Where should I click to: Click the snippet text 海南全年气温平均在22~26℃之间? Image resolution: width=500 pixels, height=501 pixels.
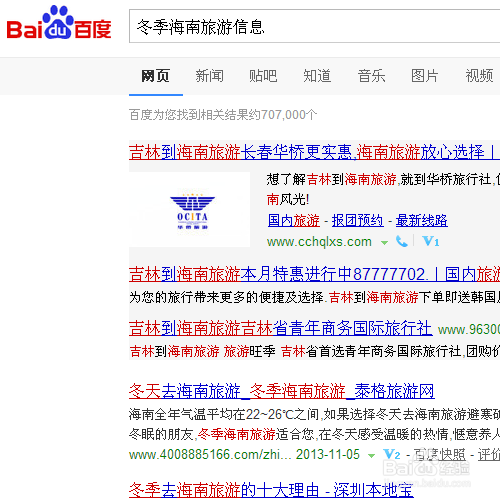(x=225, y=414)
